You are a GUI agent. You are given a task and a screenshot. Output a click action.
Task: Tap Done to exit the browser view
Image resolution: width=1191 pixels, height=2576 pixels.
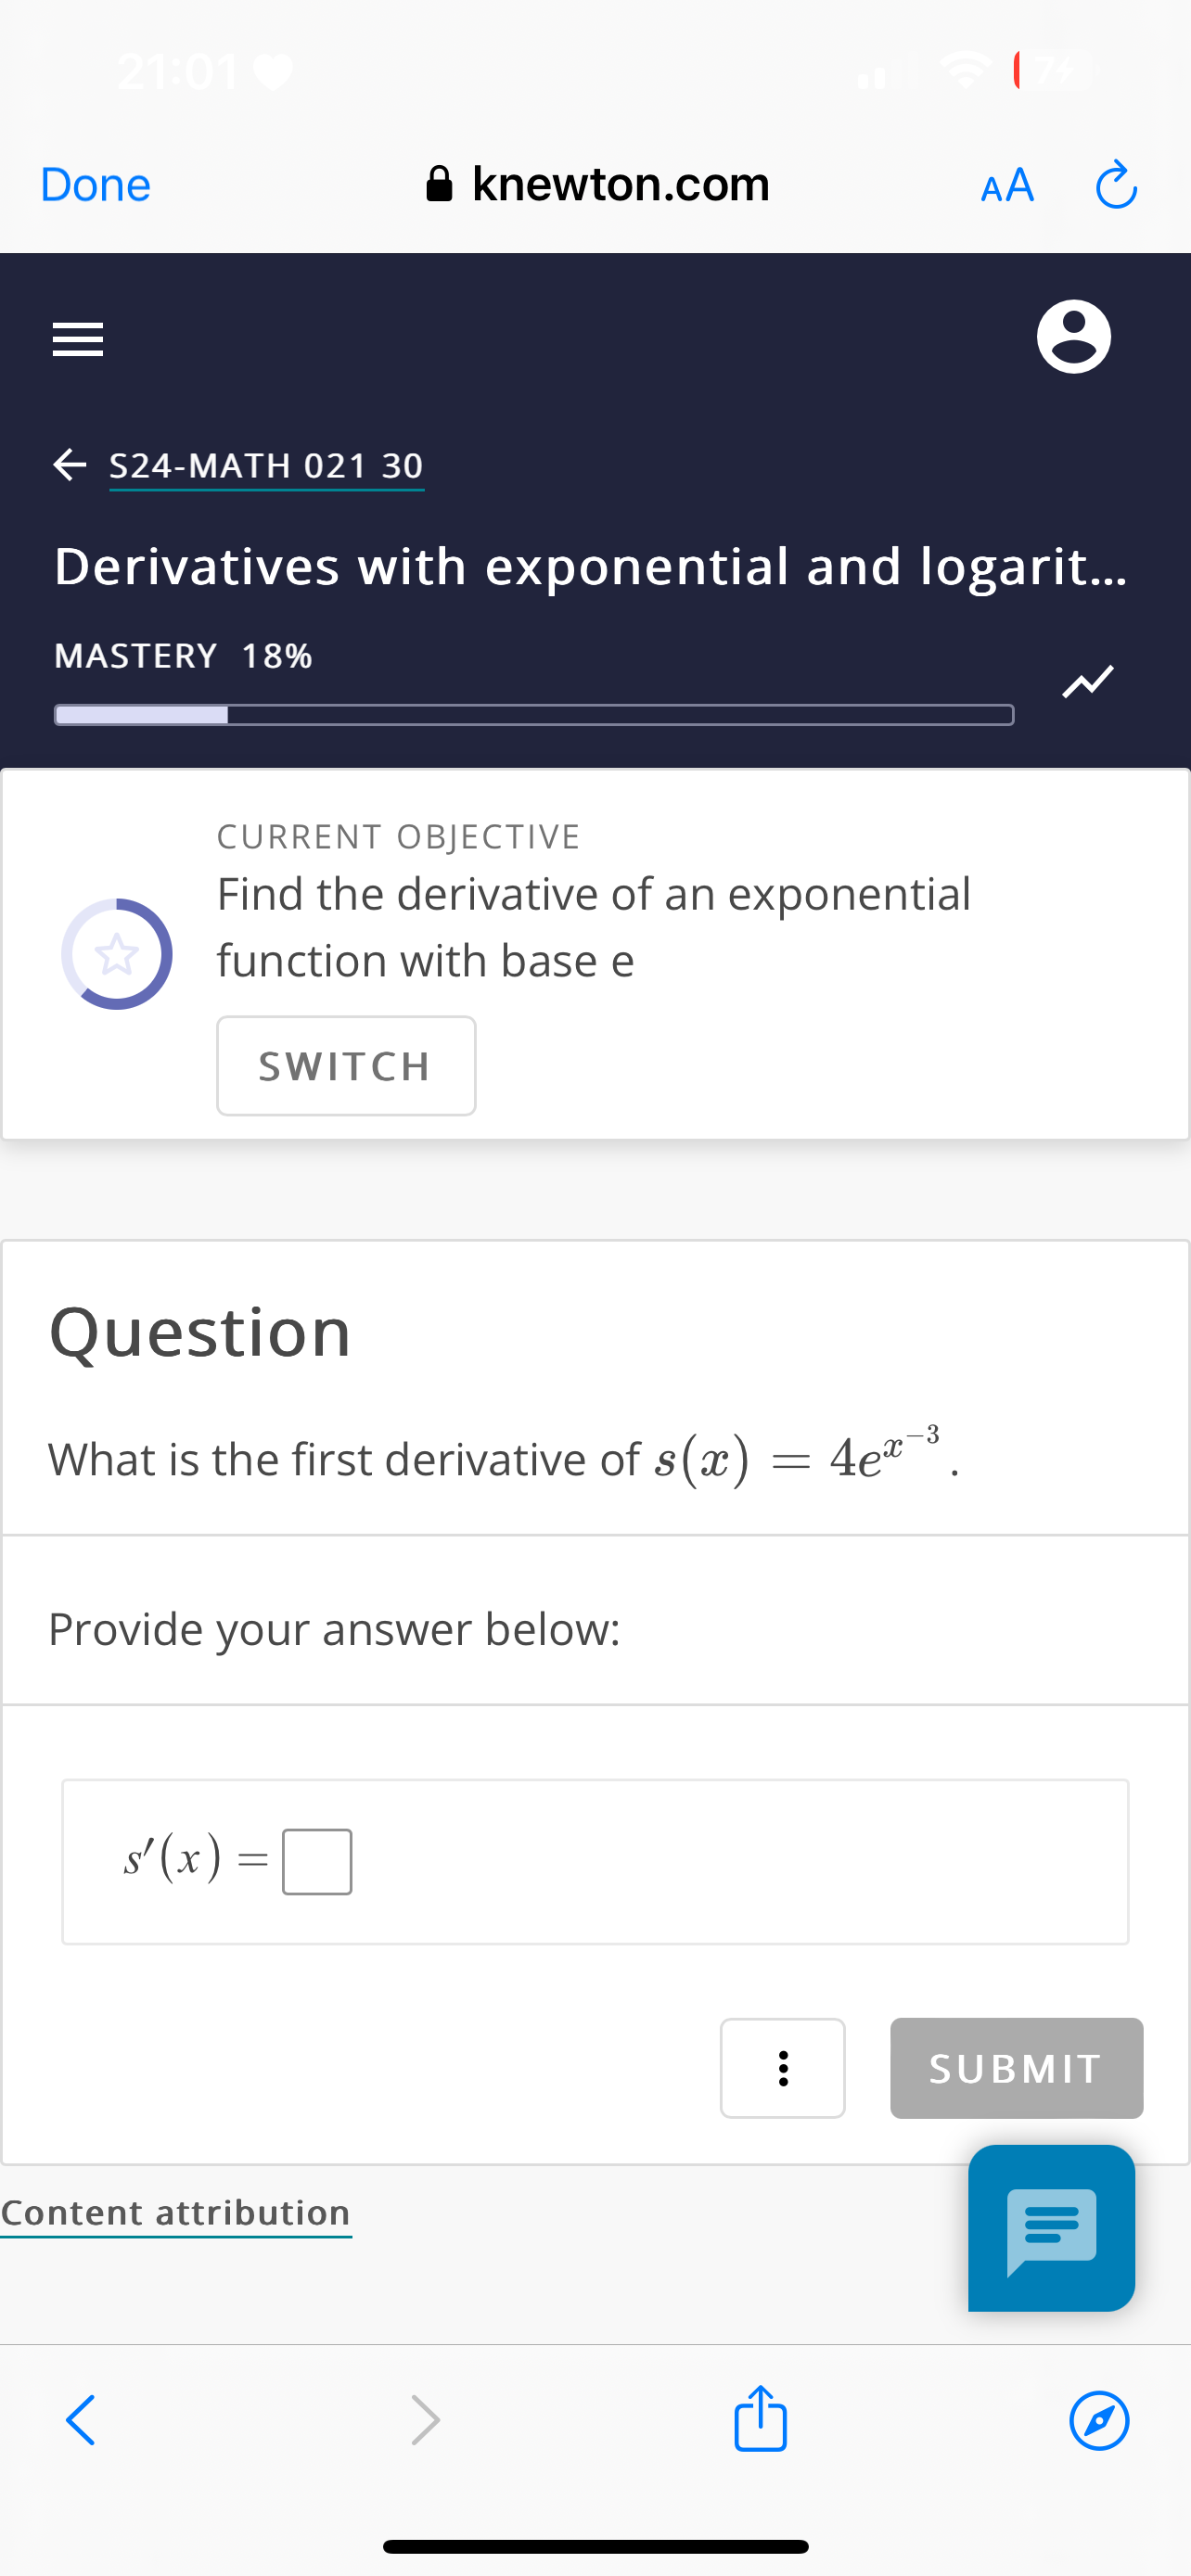pyautogui.click(x=94, y=184)
